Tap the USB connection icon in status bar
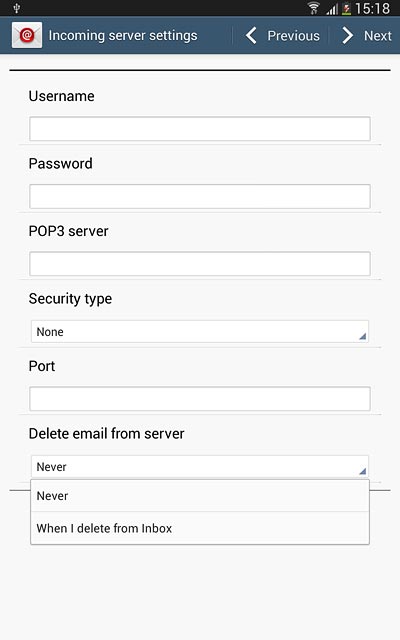 click(17, 8)
